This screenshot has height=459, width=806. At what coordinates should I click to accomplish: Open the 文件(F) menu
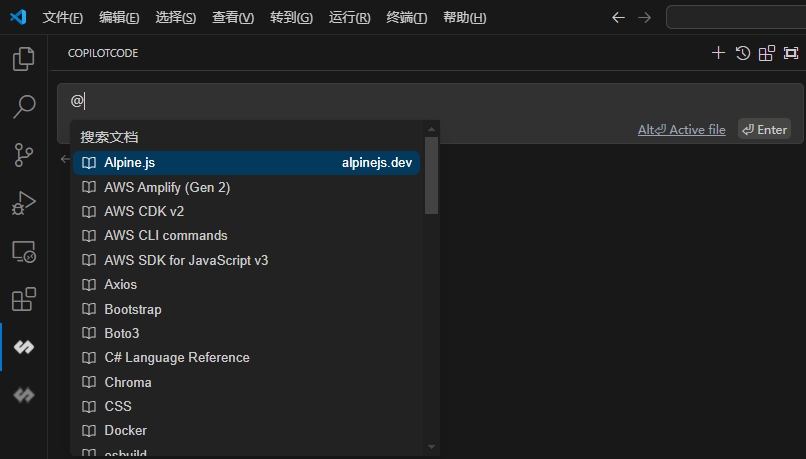[63, 18]
